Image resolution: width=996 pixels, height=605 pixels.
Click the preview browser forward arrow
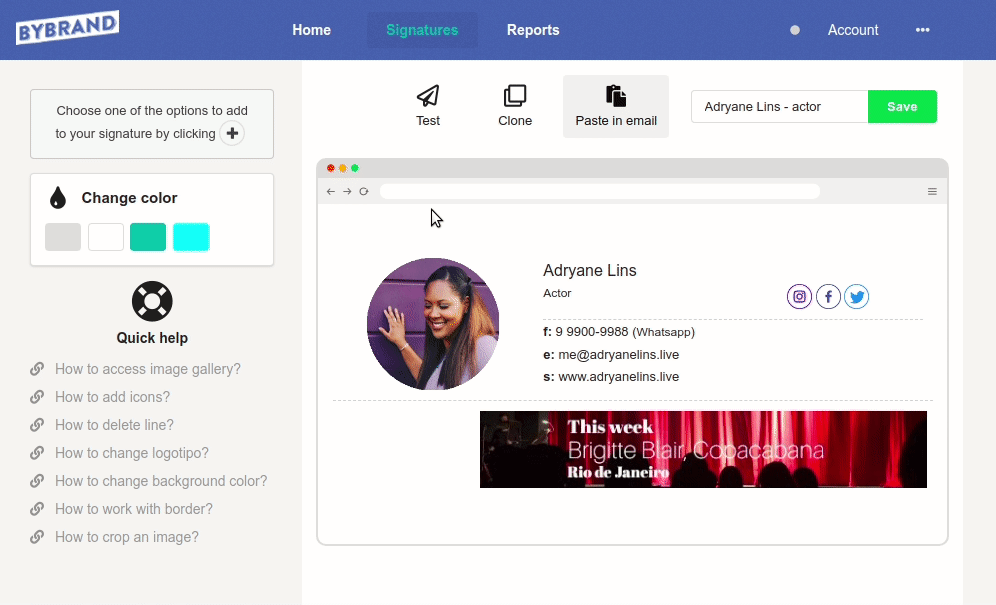pyautogui.click(x=347, y=191)
